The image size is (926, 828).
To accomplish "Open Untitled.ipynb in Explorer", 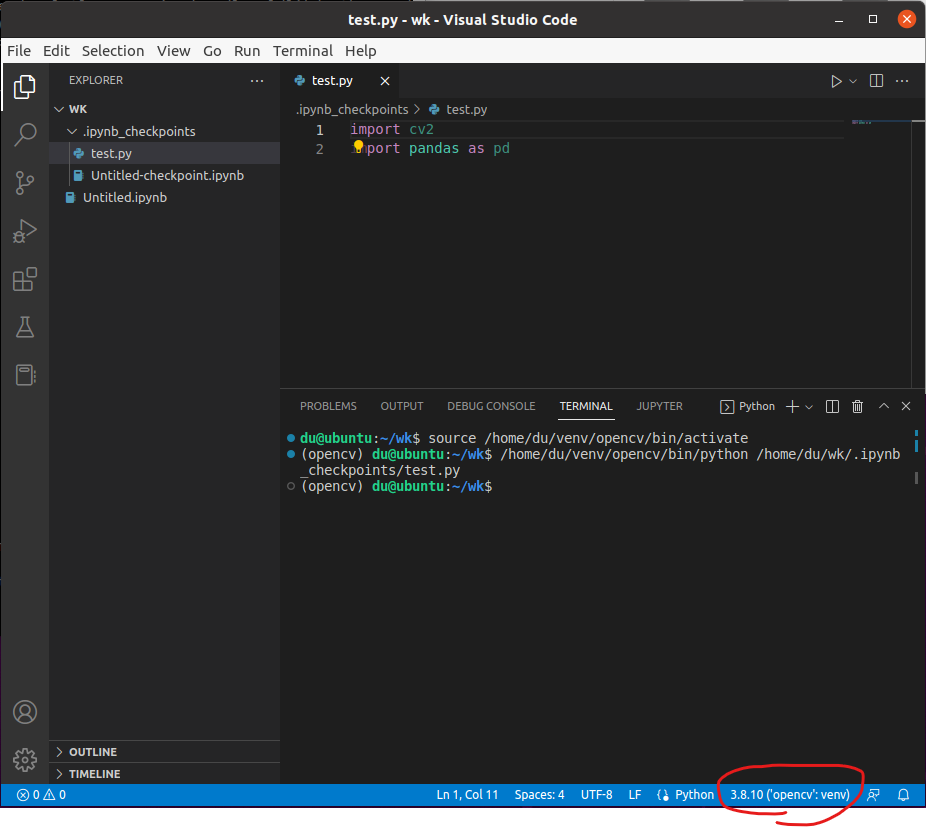I will (165, 197).
